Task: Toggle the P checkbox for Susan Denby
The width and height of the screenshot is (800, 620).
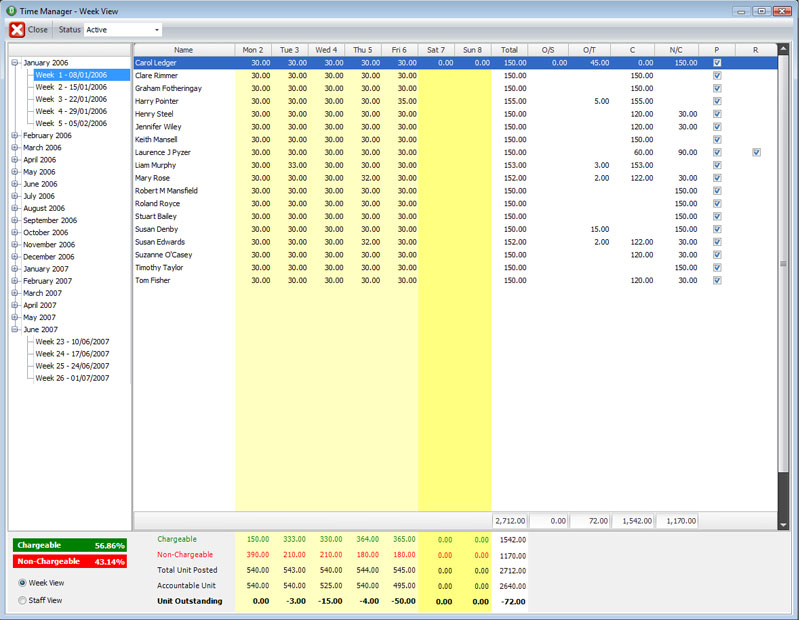Action: click(717, 229)
